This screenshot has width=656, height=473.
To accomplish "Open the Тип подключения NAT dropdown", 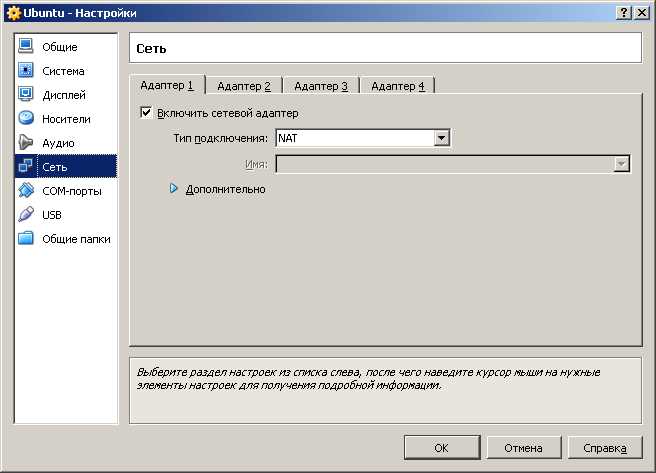I will 363,138.
